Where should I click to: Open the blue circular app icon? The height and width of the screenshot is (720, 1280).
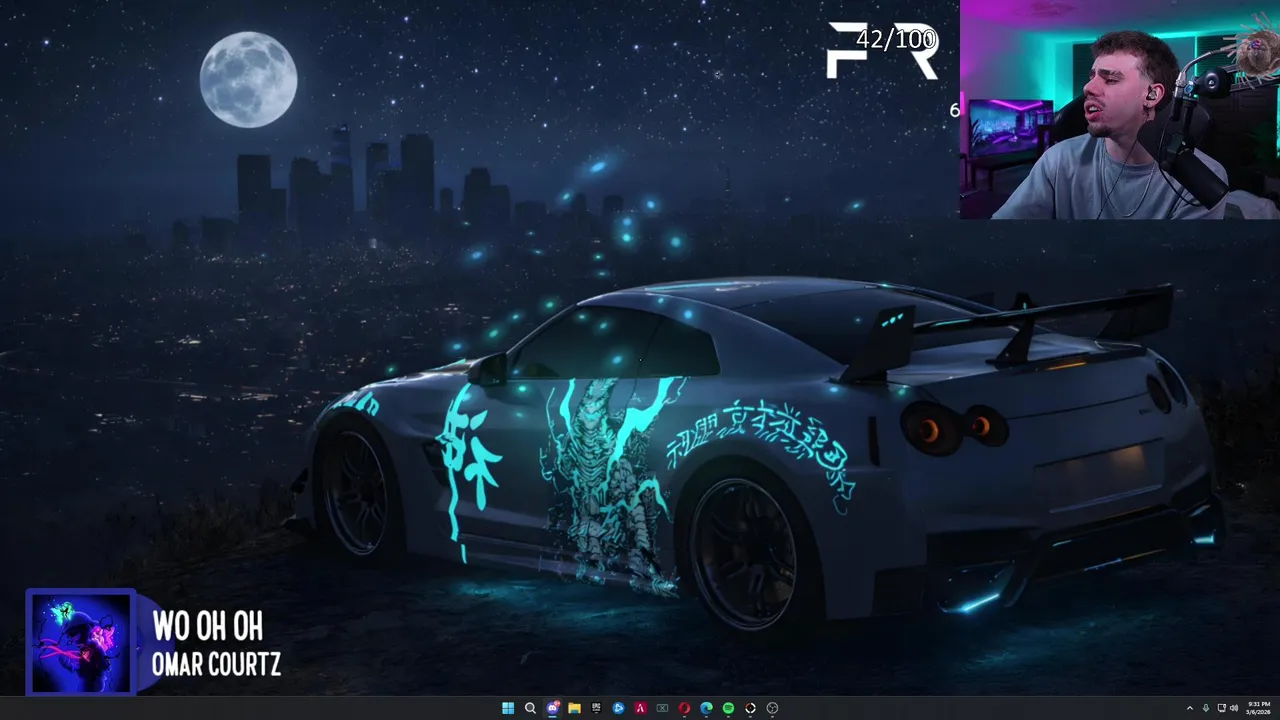click(618, 708)
